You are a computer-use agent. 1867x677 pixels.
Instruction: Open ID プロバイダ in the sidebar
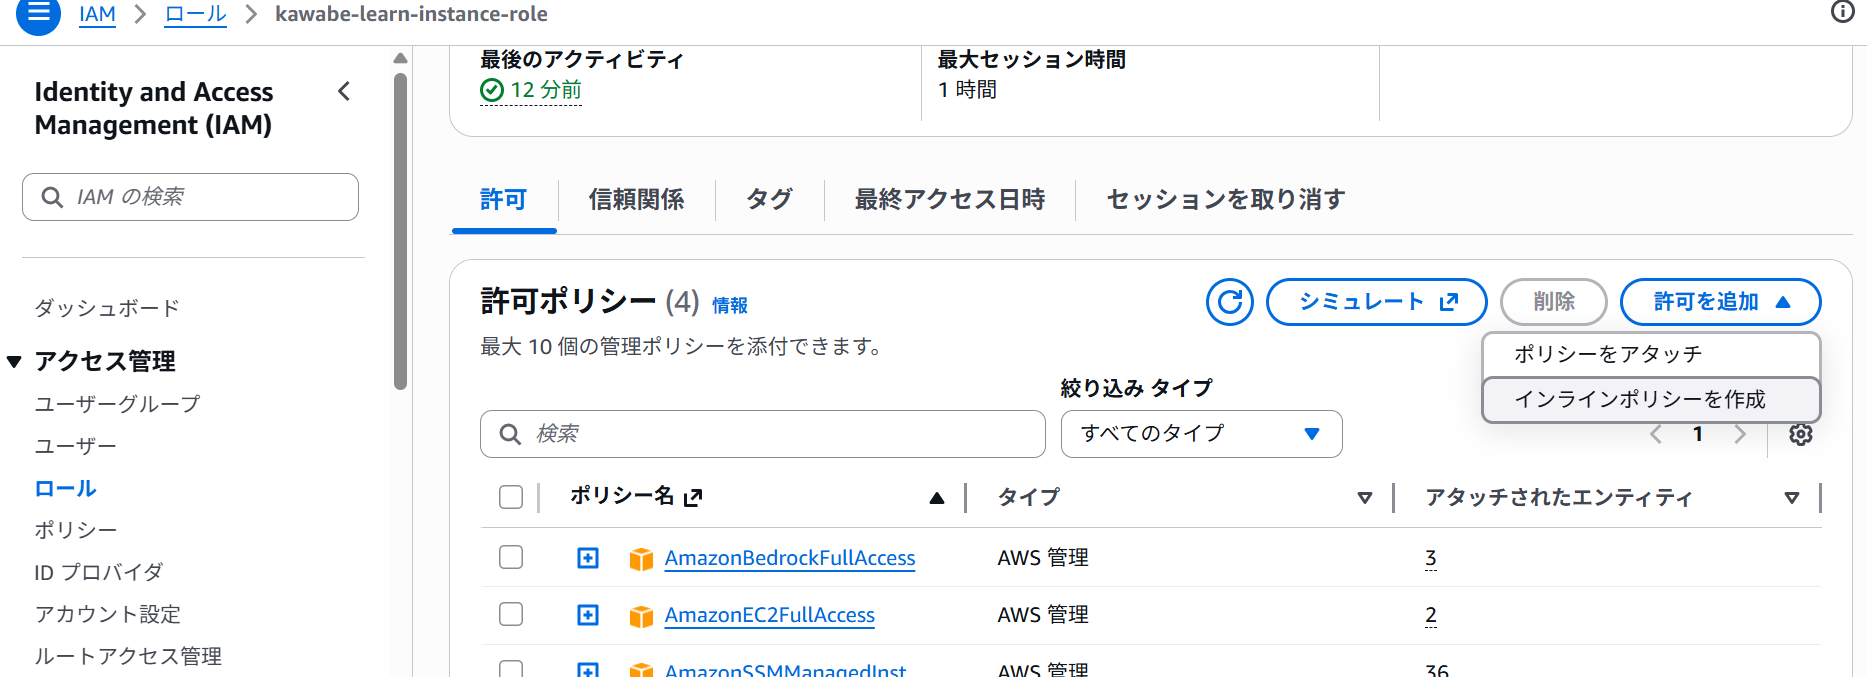click(x=98, y=572)
